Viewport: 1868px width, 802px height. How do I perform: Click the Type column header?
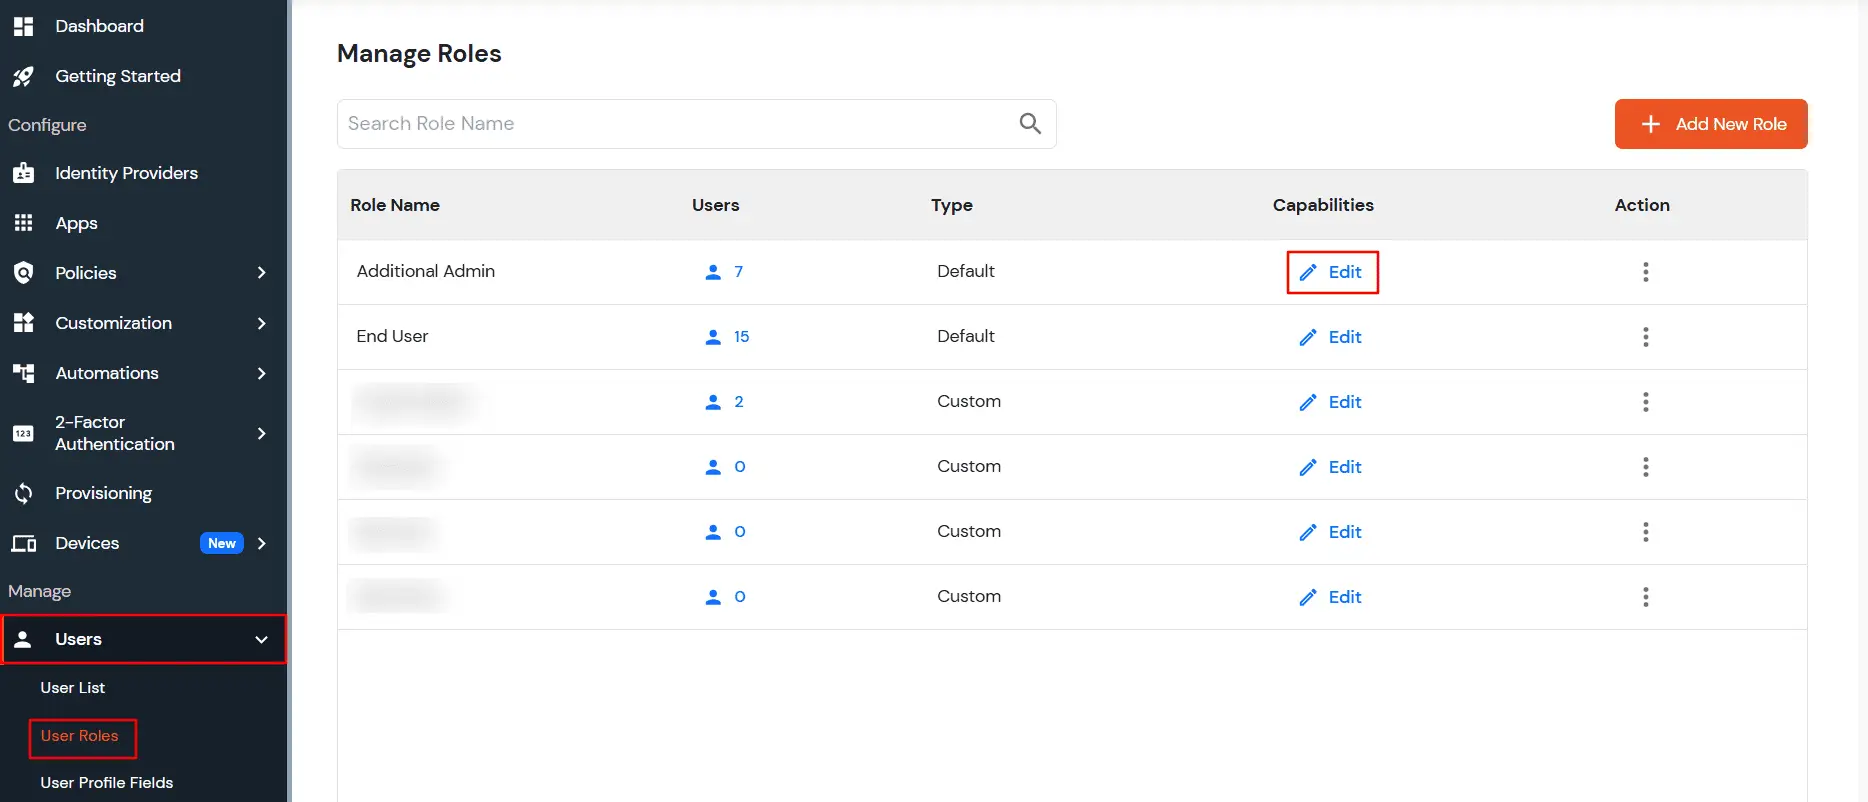pos(952,205)
